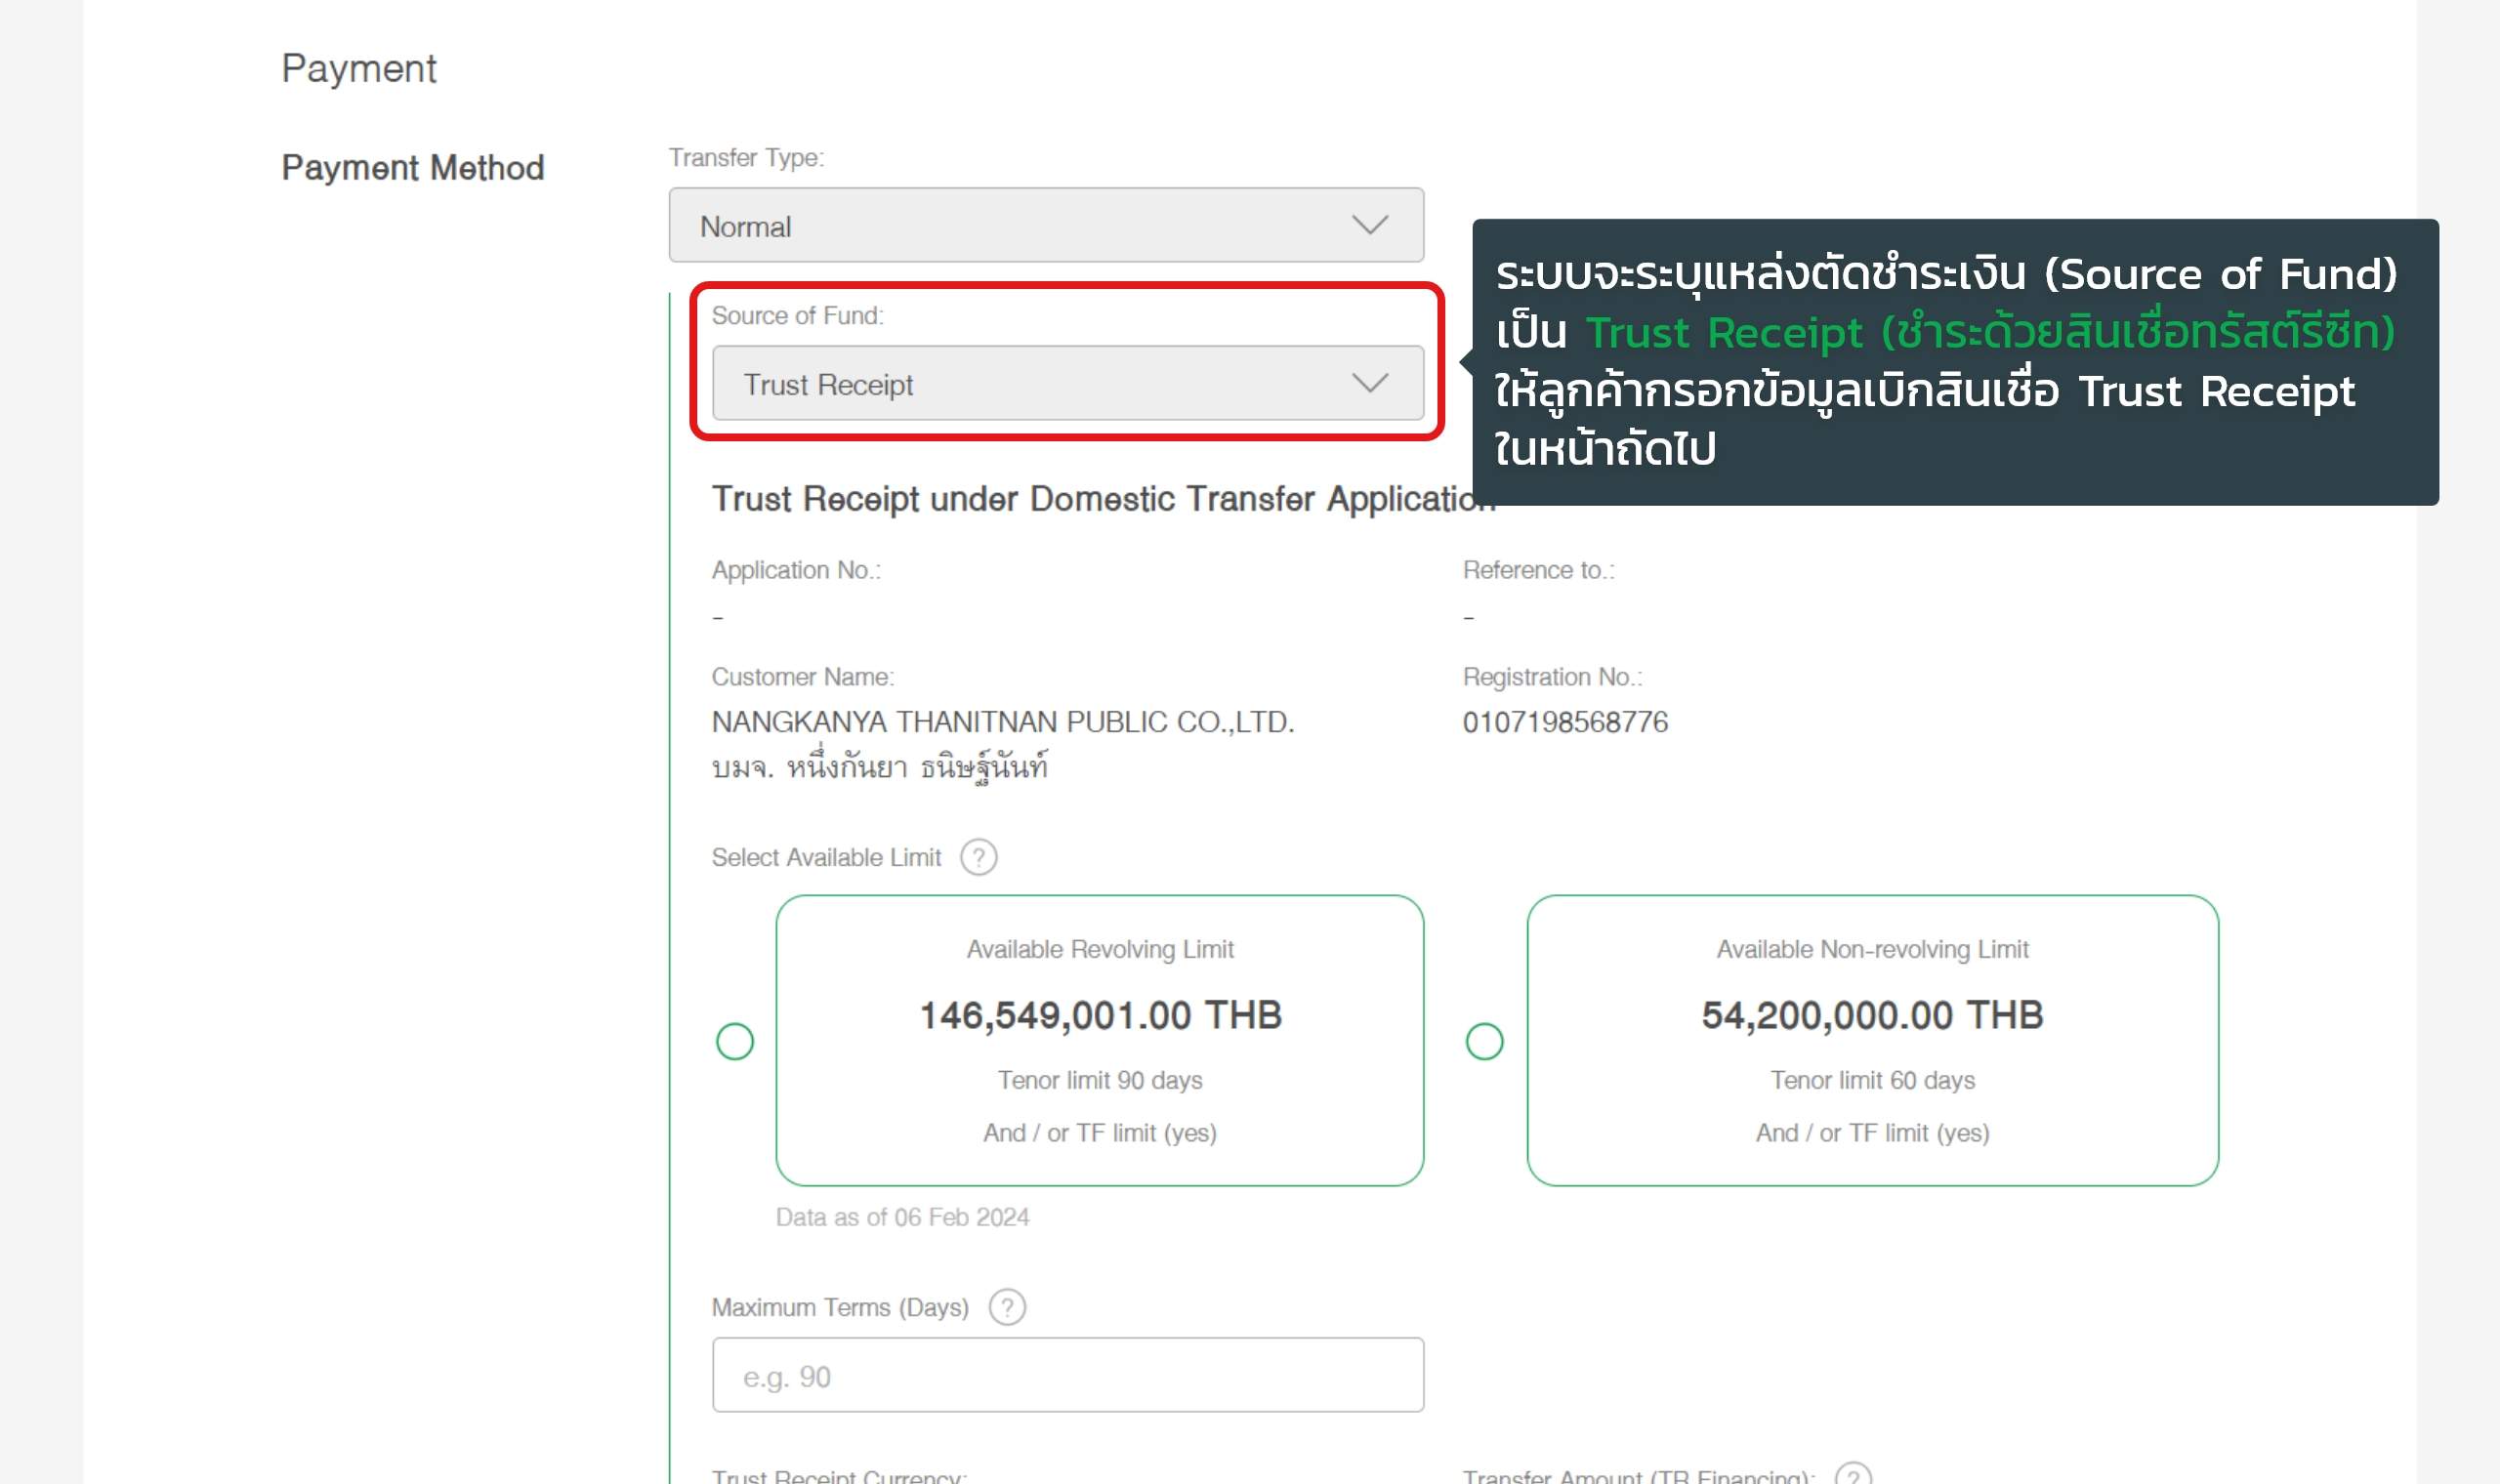Click the Reference to. field label

tap(1537, 570)
